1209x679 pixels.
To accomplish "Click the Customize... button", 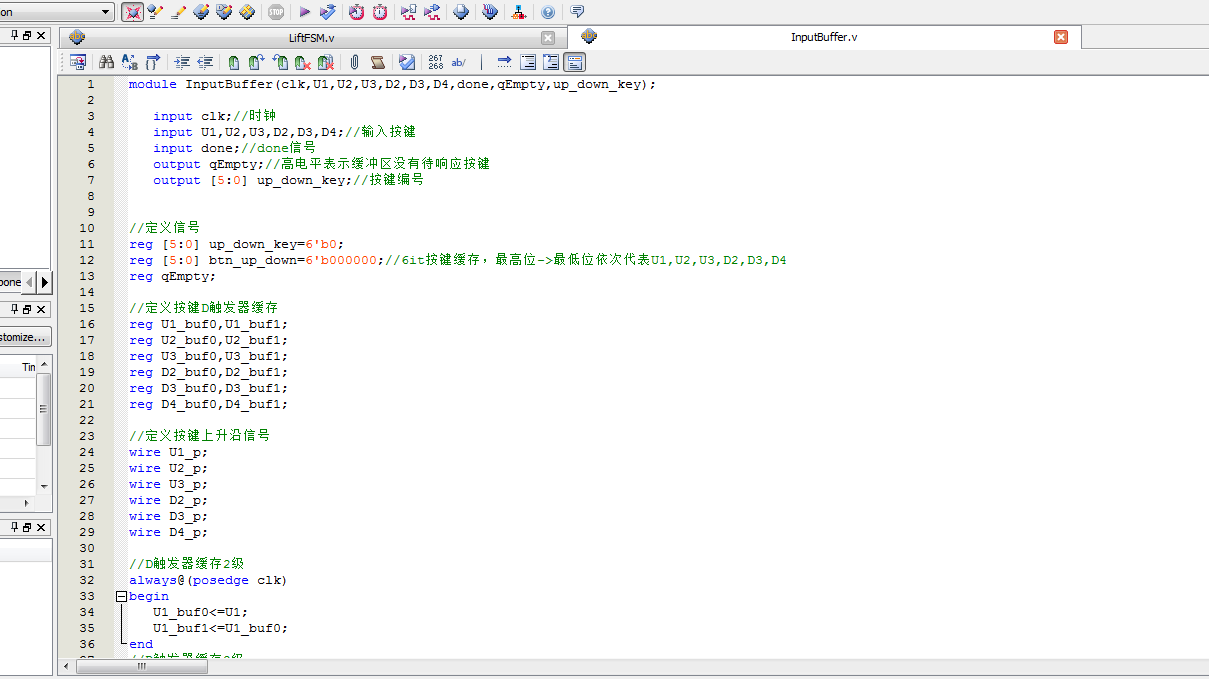I will click(x=24, y=337).
